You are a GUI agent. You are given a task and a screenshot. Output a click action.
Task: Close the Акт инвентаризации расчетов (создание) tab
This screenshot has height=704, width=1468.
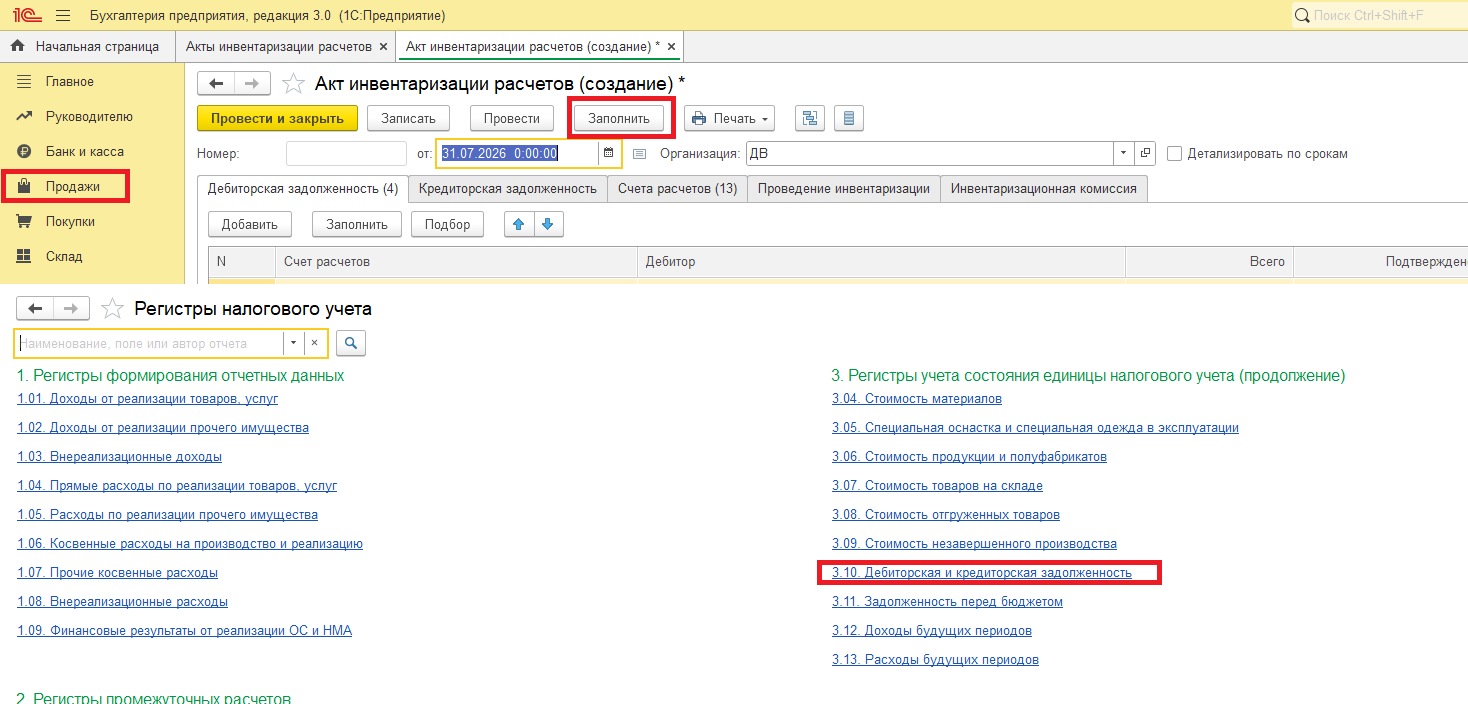[x=671, y=47]
